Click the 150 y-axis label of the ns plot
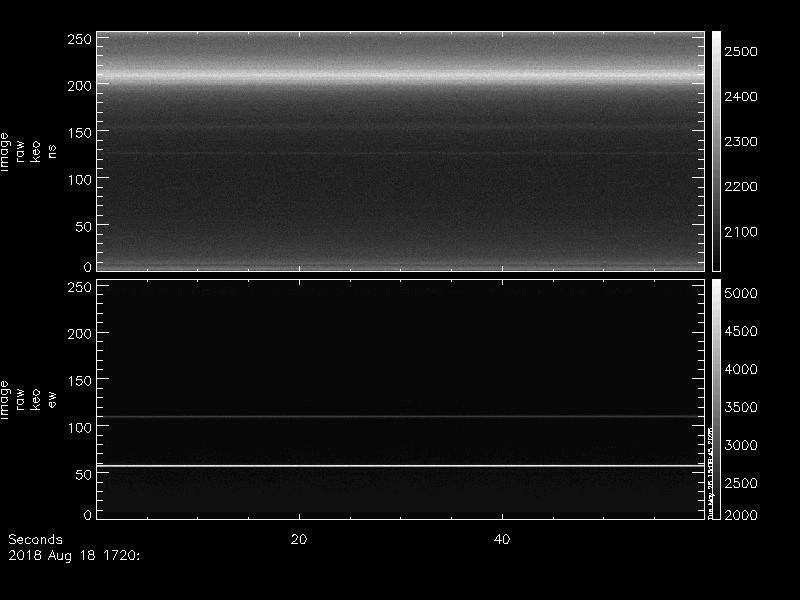 (x=80, y=133)
